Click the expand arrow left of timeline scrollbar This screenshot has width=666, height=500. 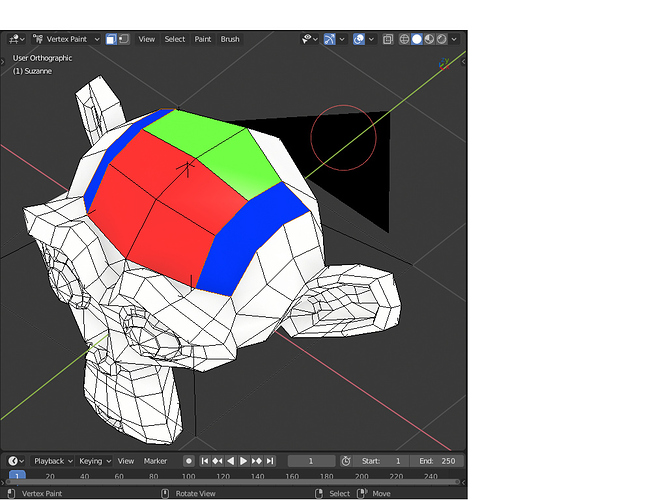(x=3, y=482)
